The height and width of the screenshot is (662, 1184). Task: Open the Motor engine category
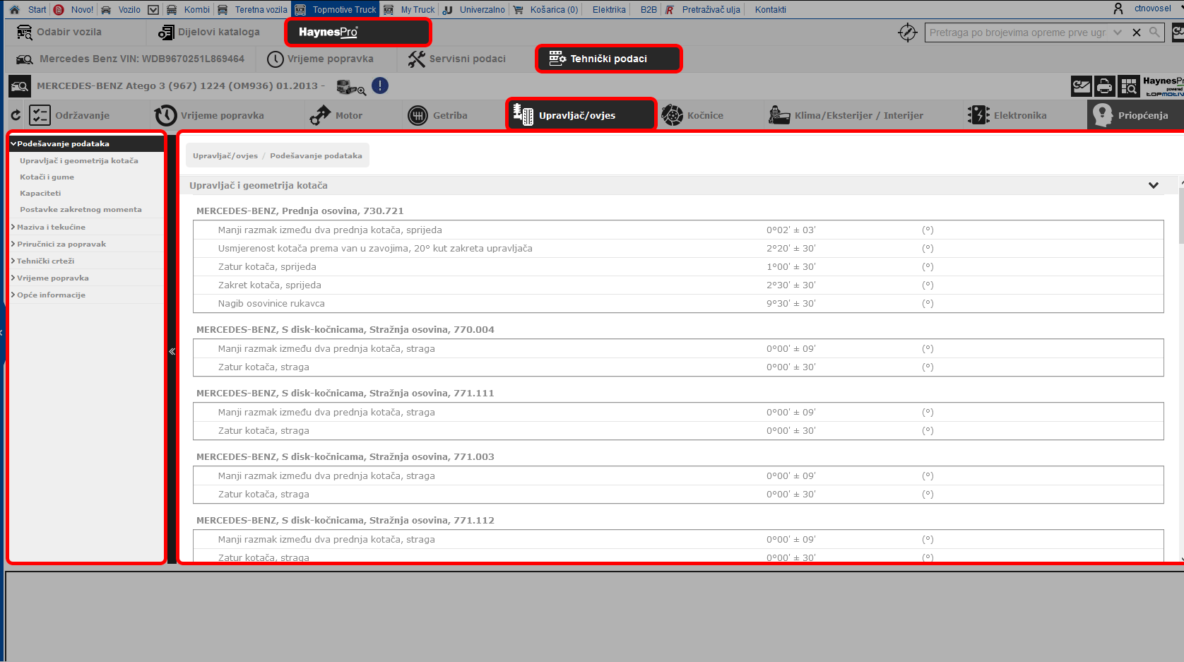(336, 115)
